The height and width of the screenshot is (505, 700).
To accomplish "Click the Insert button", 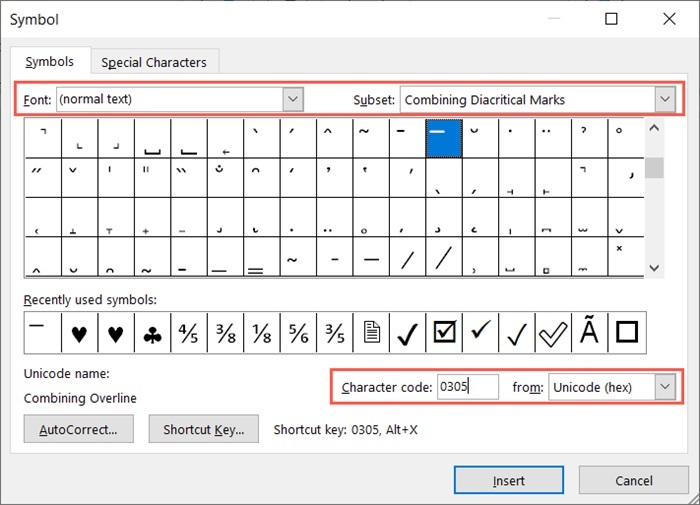I will [509, 480].
